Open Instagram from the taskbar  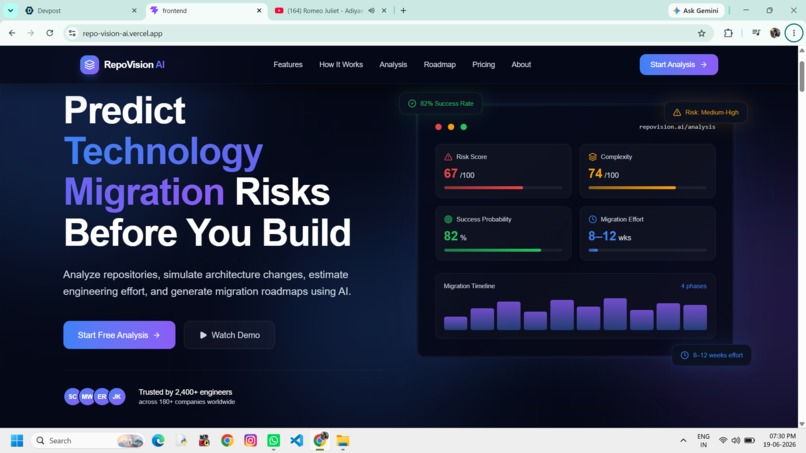250,441
